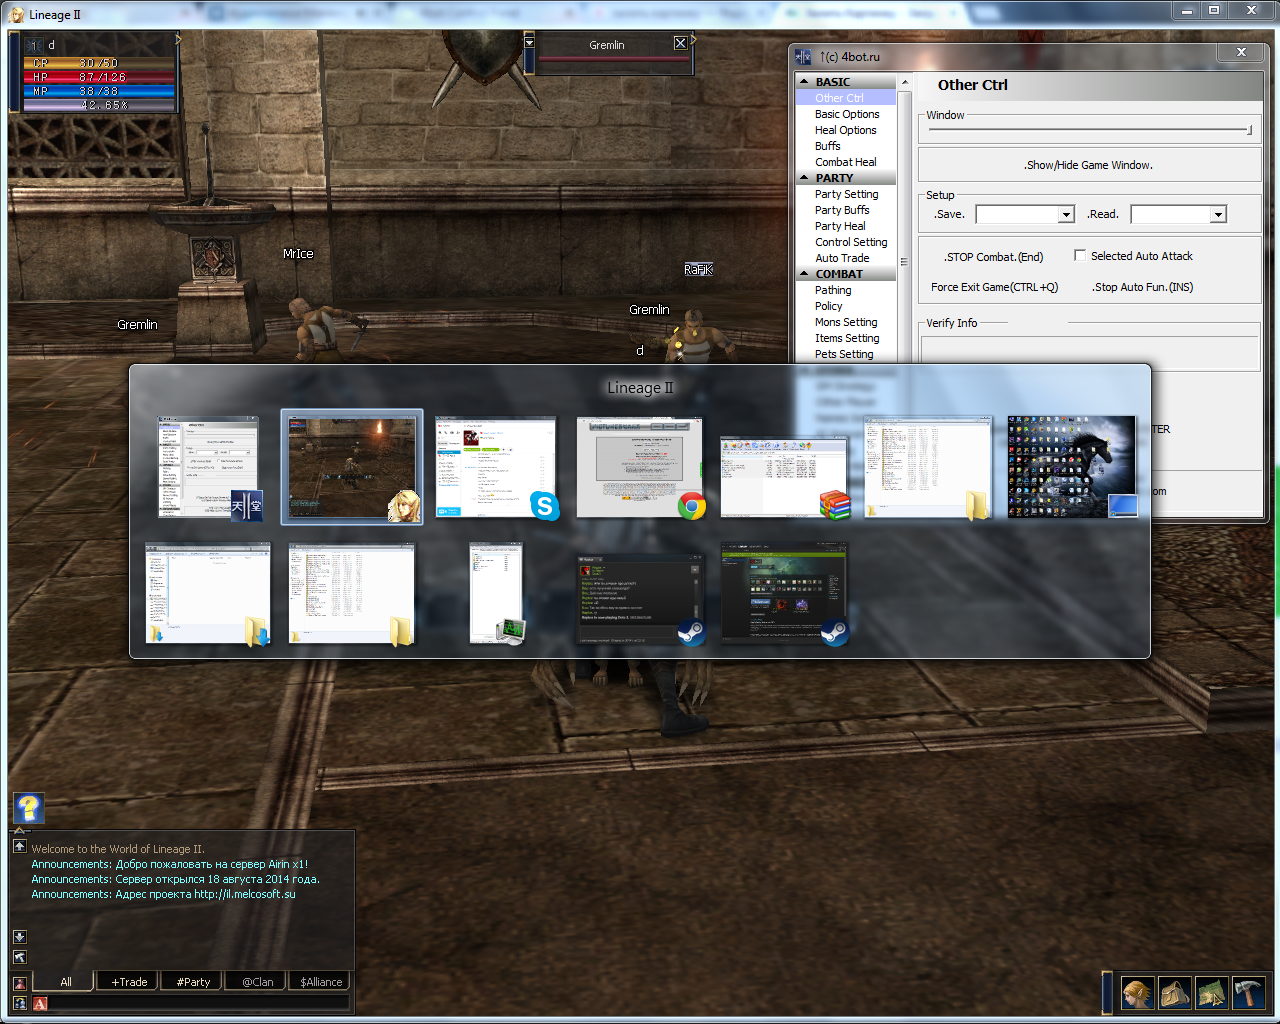Click the icon at the left of chat input
Viewport: 1280px width, 1024px height.
tap(19, 1003)
